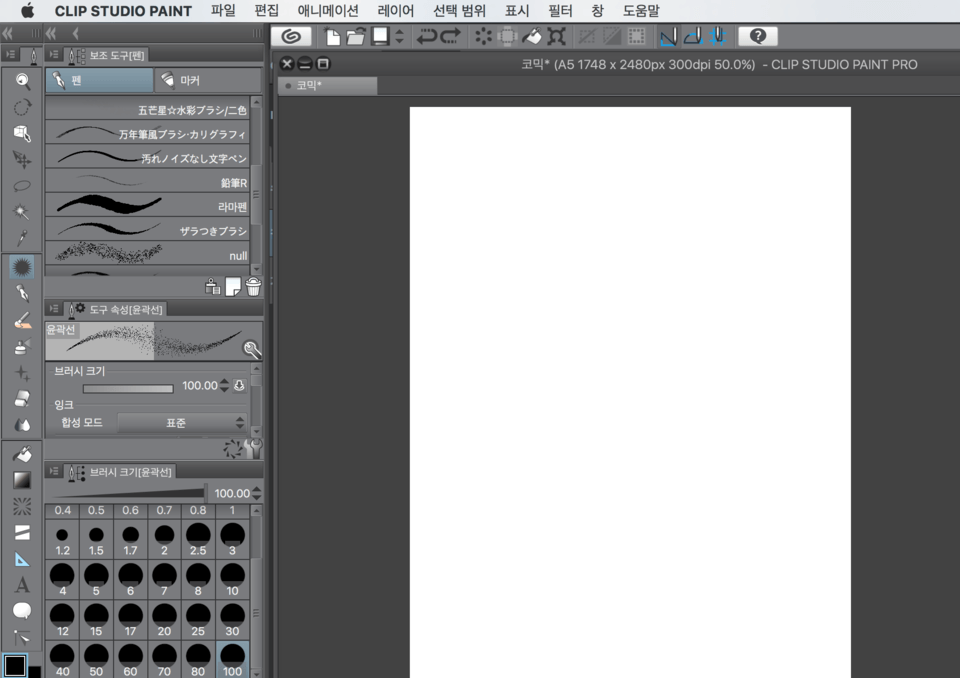Open the 레이어 menu
The width and height of the screenshot is (960, 678).
click(396, 11)
